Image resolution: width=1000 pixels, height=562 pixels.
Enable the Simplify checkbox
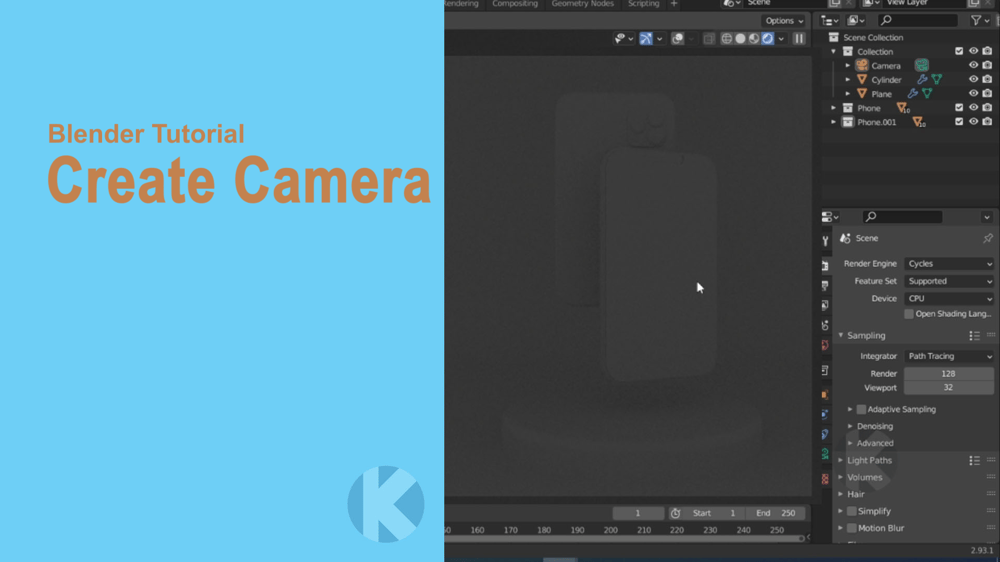click(x=851, y=512)
